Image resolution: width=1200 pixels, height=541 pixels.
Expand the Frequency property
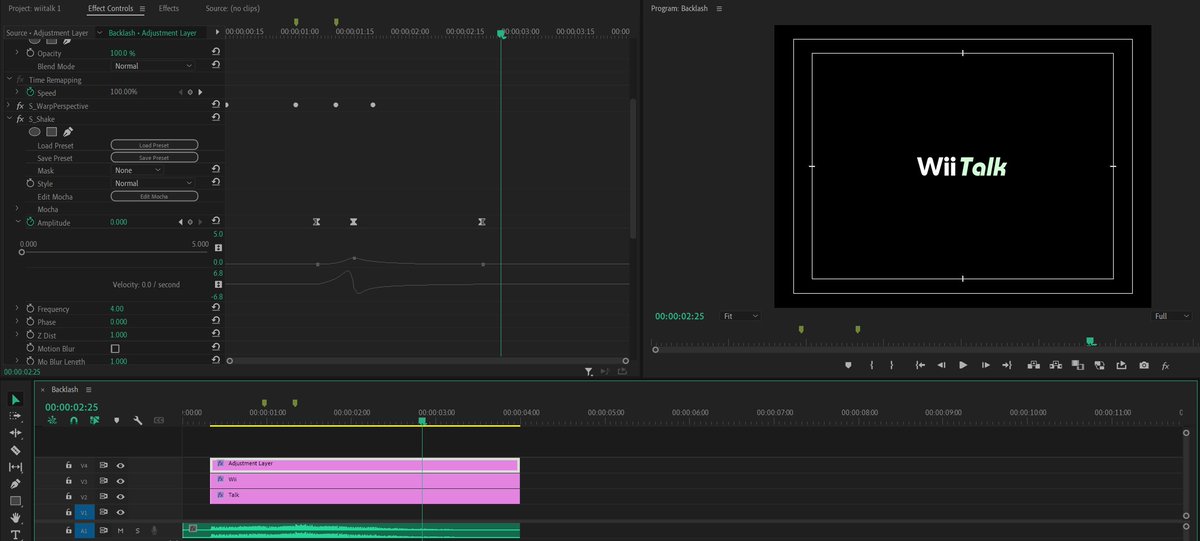tap(17, 308)
